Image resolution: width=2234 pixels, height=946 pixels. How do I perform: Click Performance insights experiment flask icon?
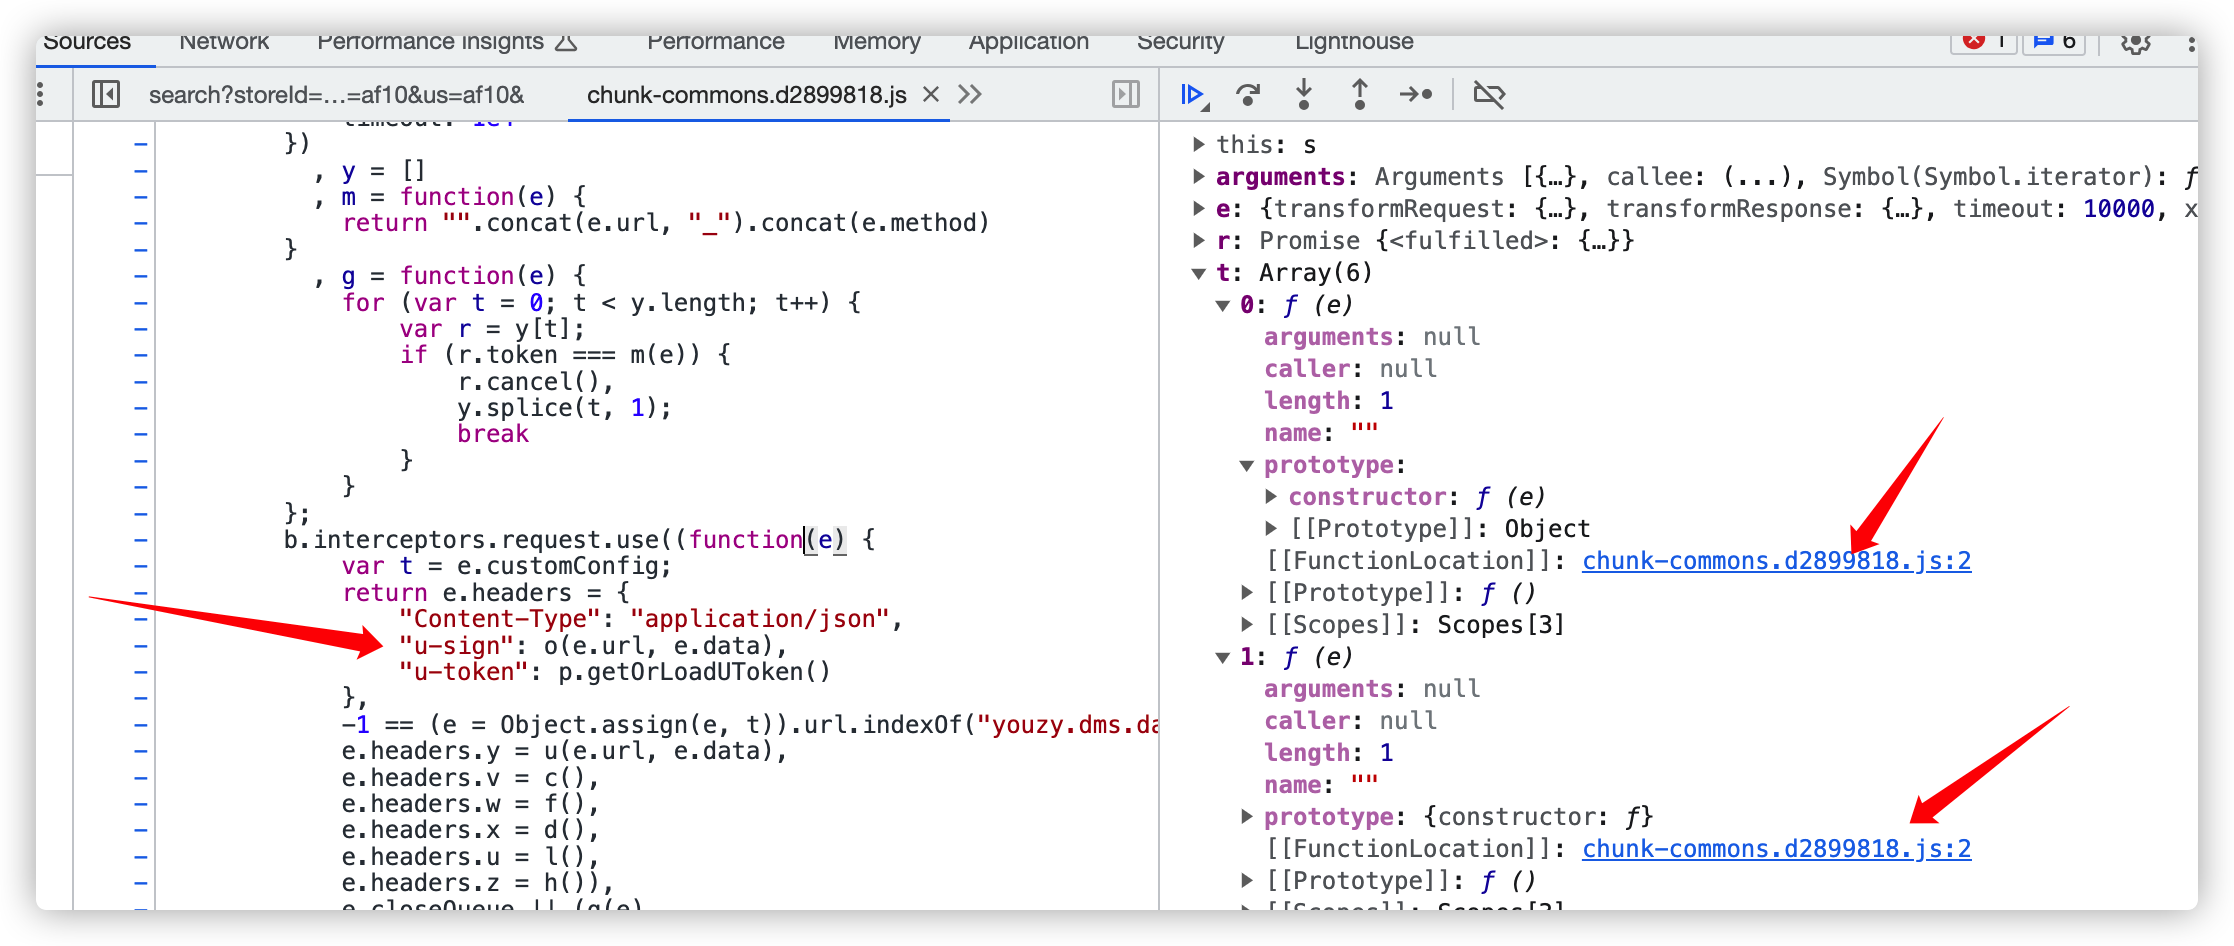[x=567, y=42]
